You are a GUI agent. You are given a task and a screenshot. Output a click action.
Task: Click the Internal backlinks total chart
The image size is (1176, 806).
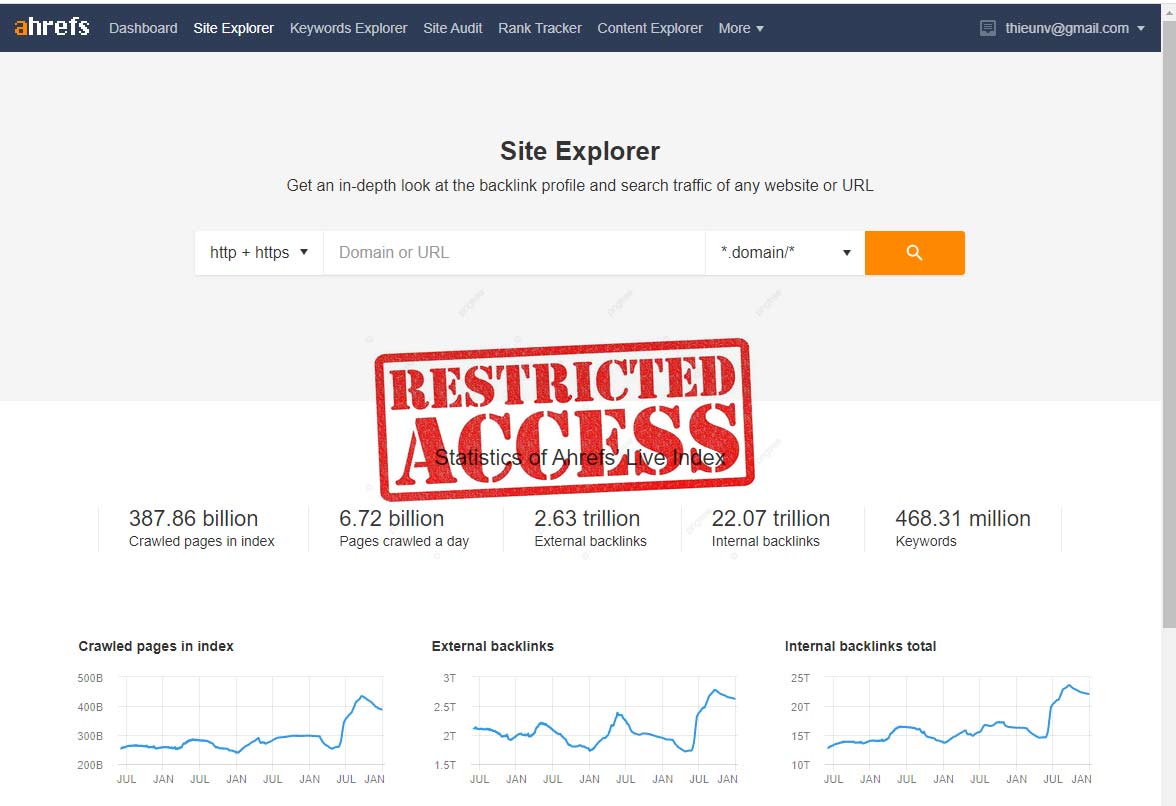(938, 728)
